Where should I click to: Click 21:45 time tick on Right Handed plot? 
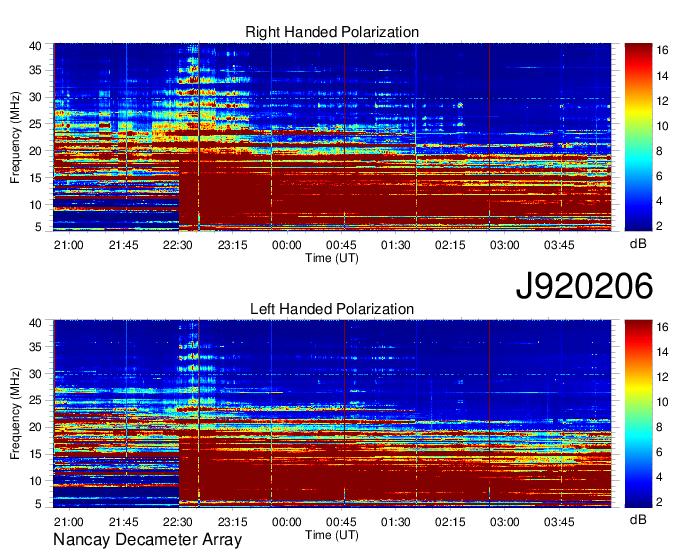(x=124, y=245)
